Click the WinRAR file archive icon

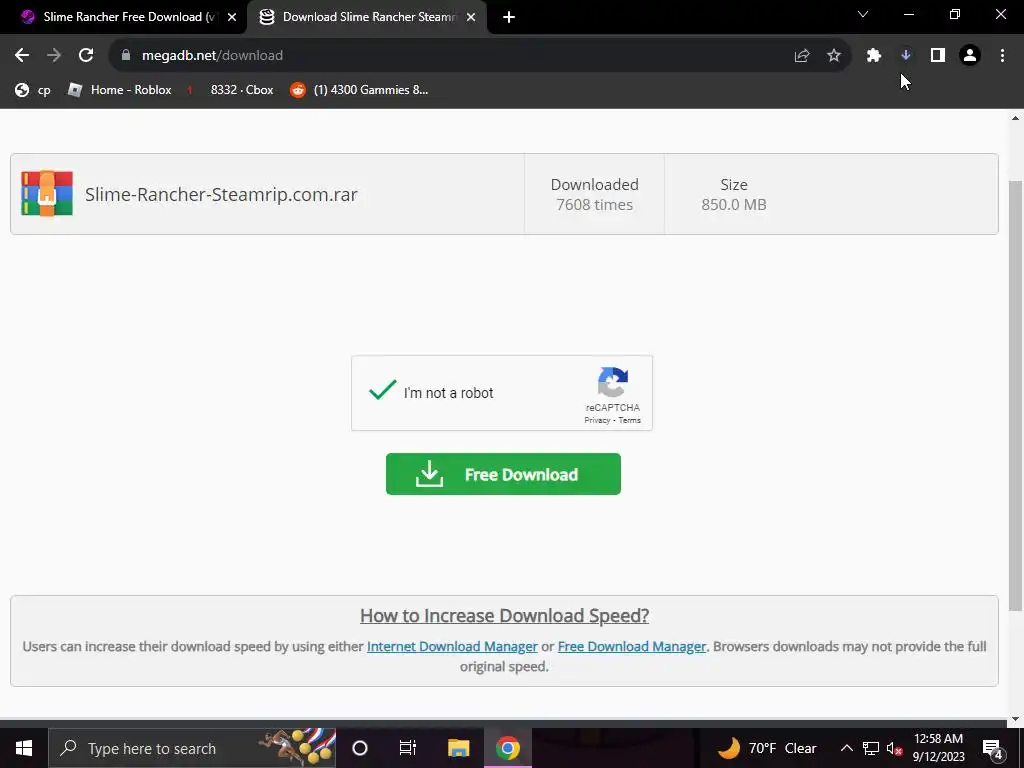point(46,194)
